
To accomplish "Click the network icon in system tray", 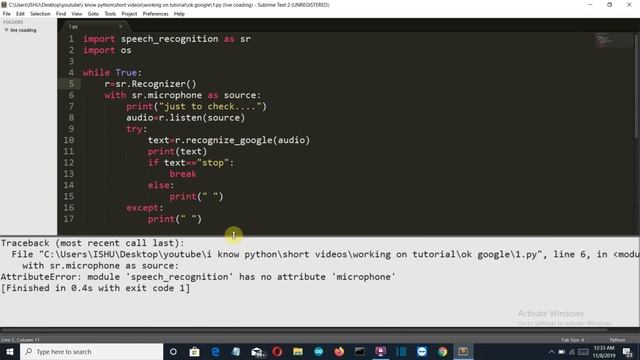I will pyautogui.click(x=572, y=352).
